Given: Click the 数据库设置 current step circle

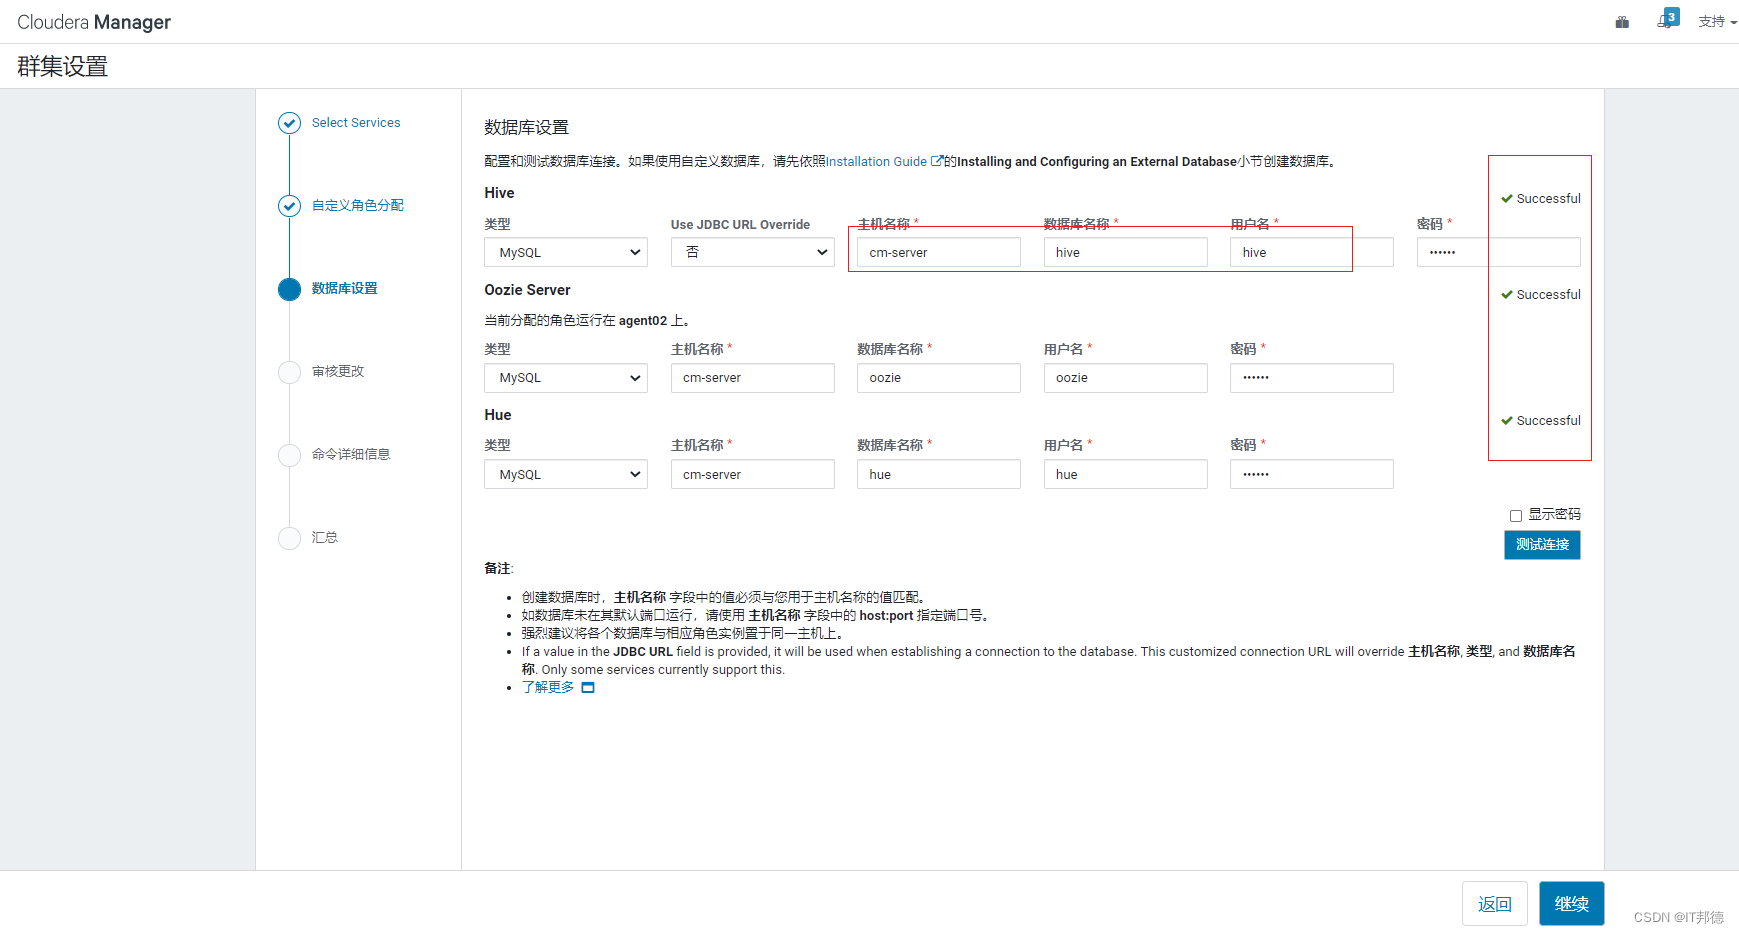Looking at the screenshot, I should click(x=289, y=289).
